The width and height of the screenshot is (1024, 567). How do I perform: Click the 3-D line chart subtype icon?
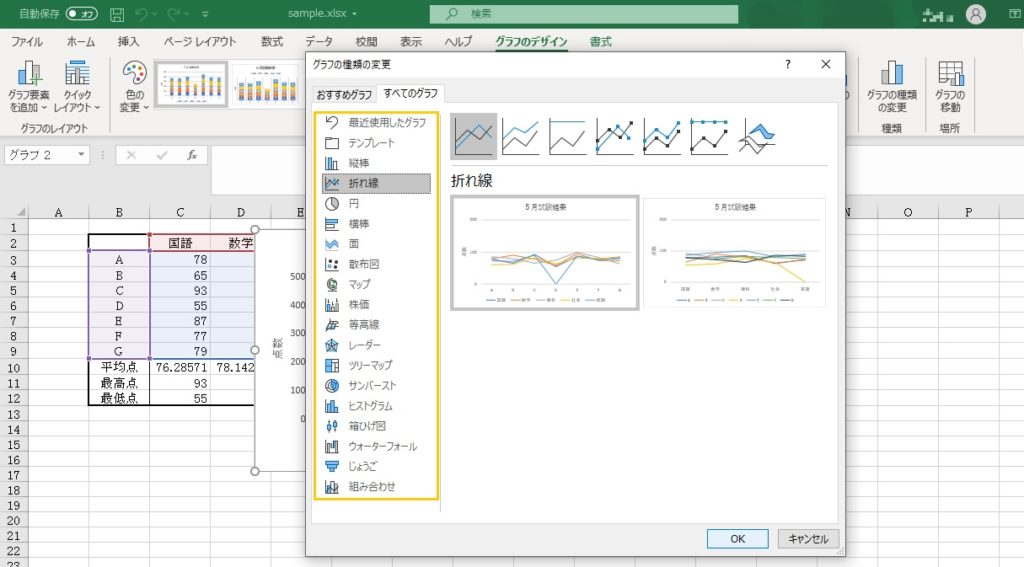pos(761,136)
